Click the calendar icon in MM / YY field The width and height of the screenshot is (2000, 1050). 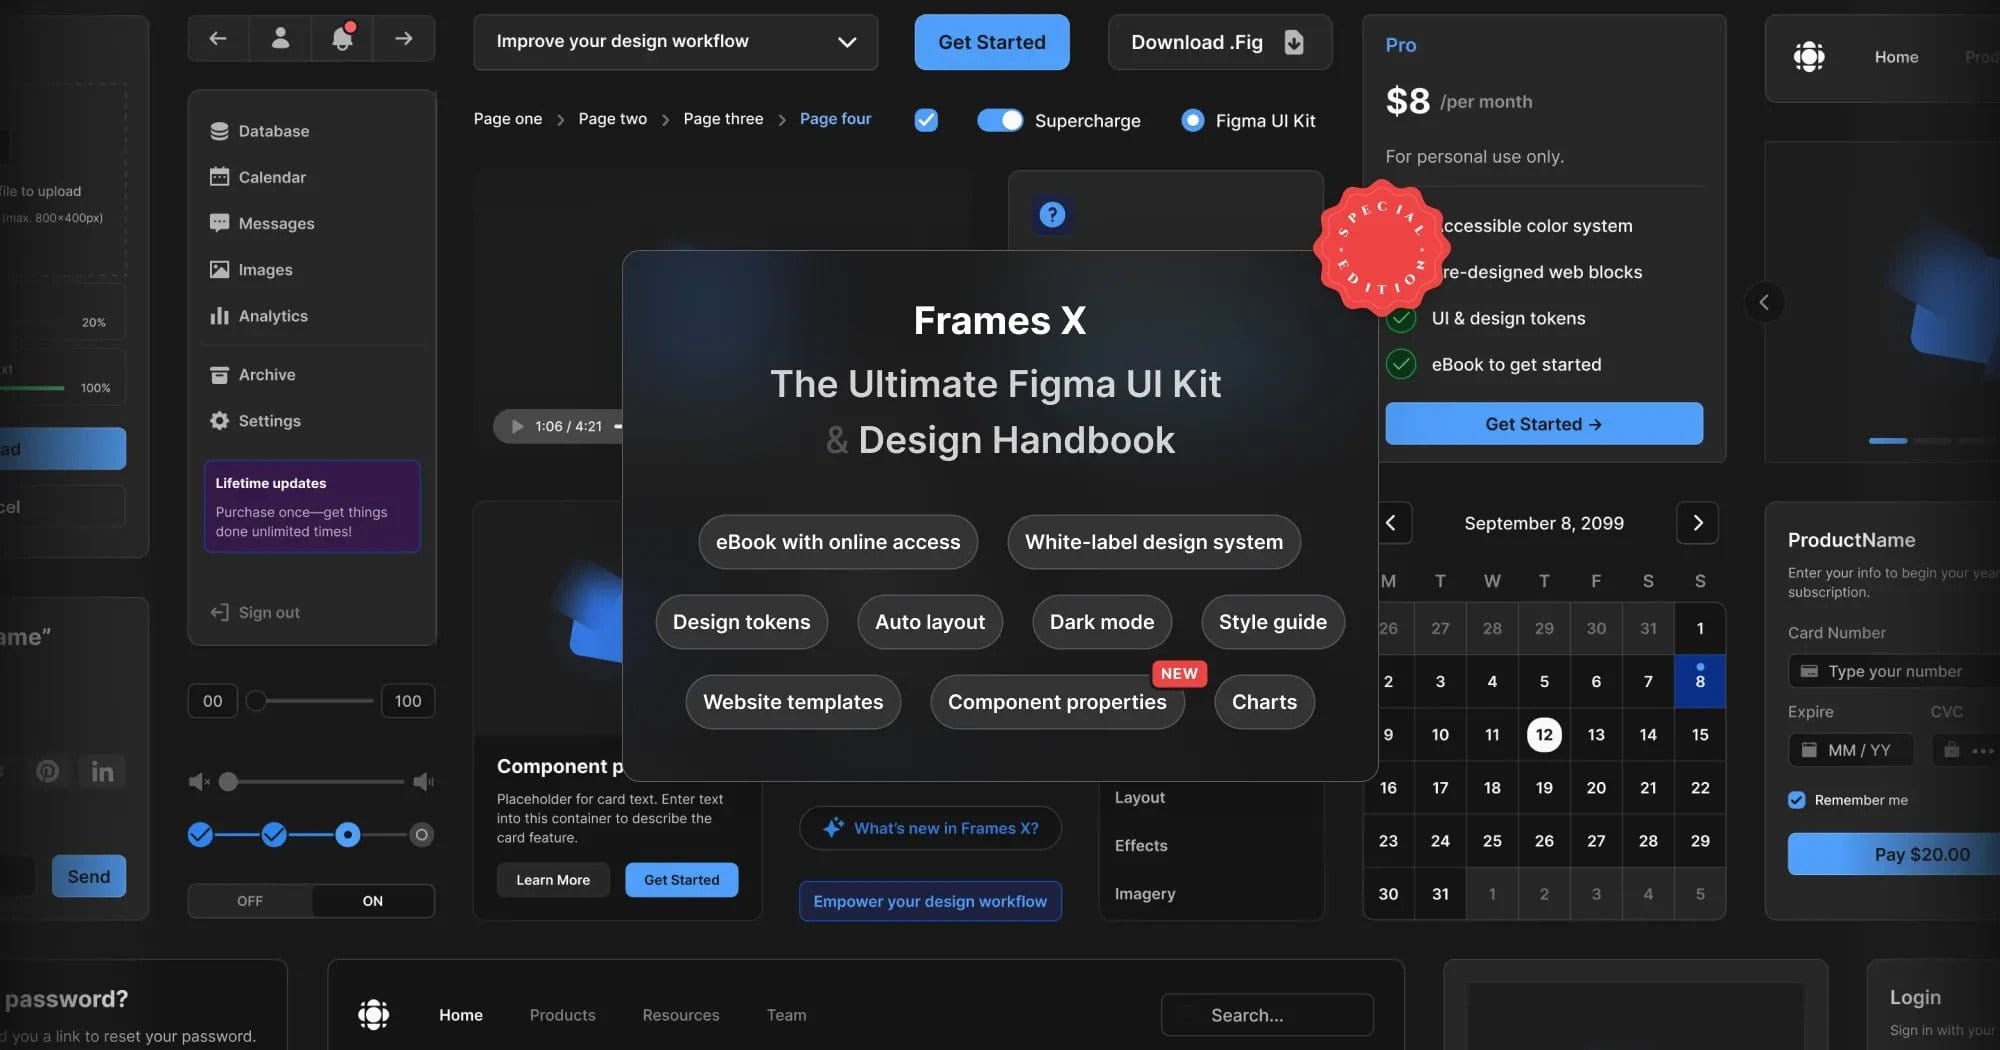coord(1809,749)
